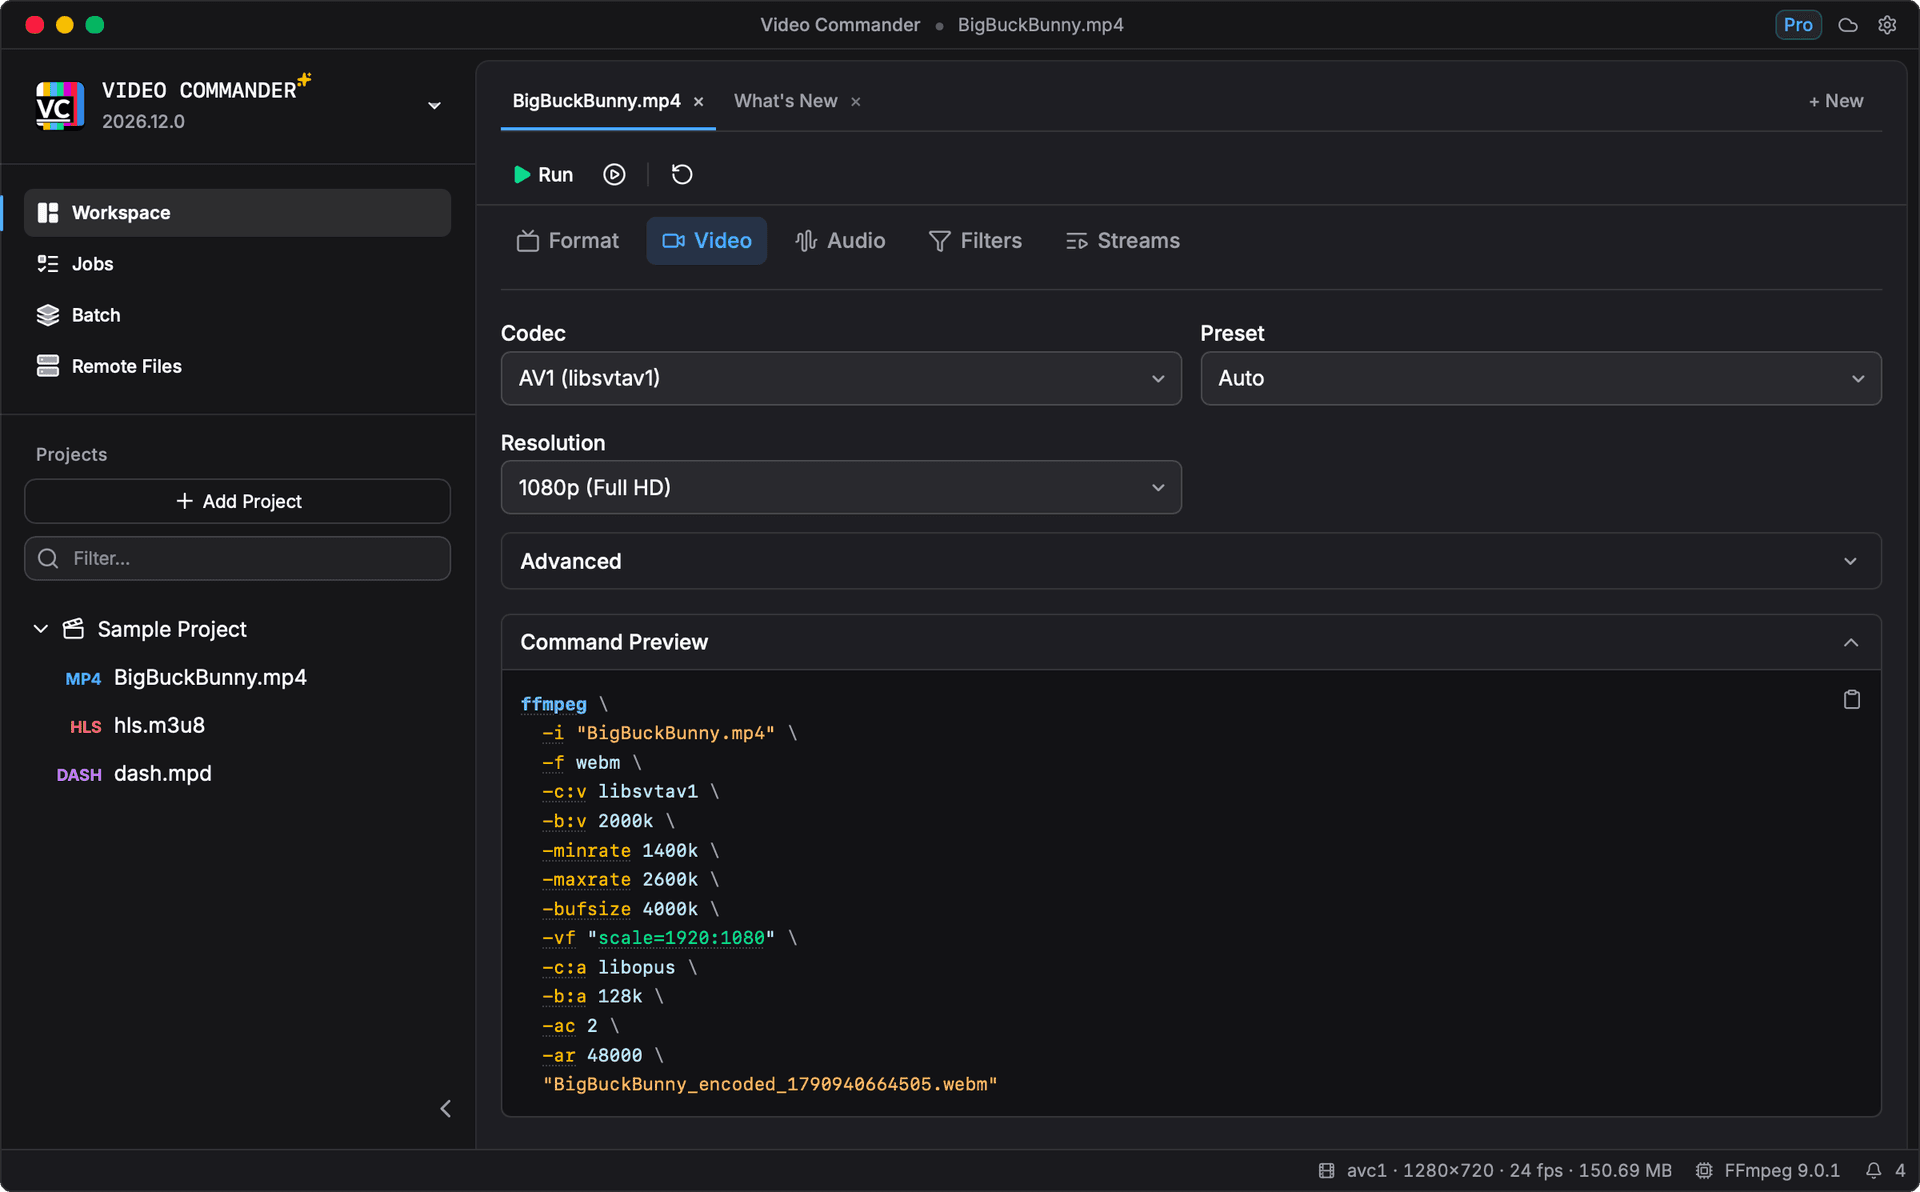1920x1192 pixels.
Task: Focus the projects Filter field
Action: (x=237, y=558)
